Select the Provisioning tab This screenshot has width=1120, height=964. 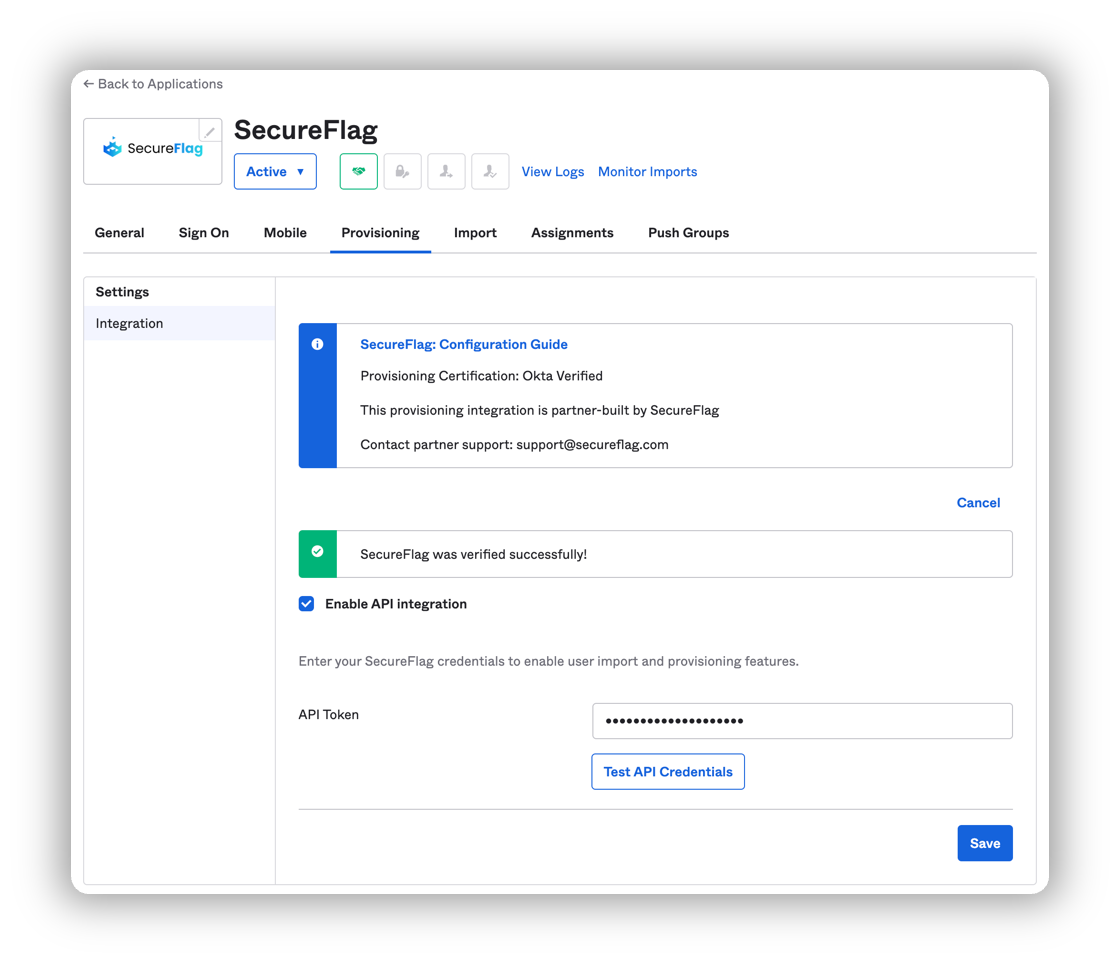pos(380,233)
